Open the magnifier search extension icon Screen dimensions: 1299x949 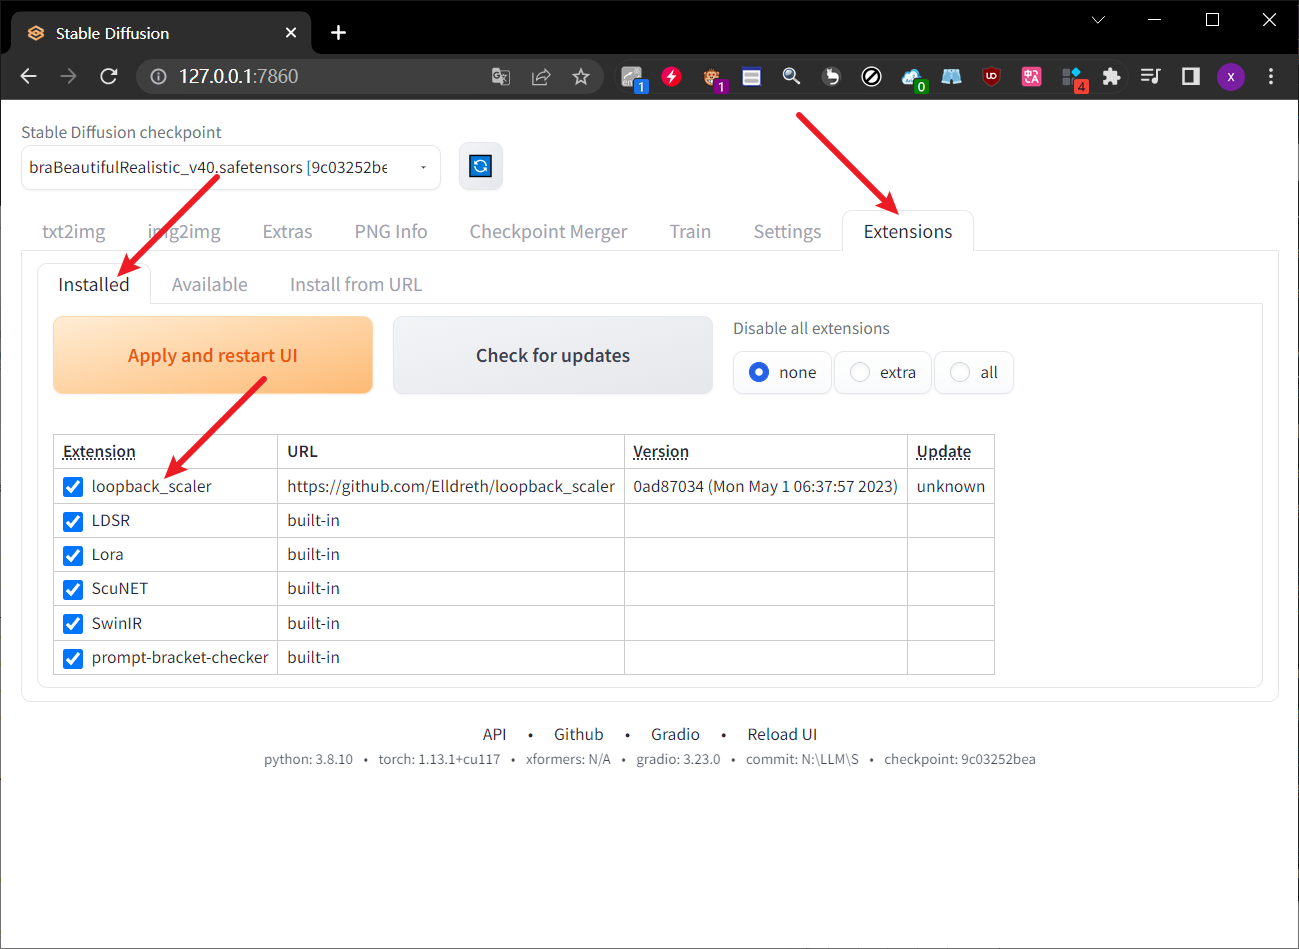click(792, 76)
